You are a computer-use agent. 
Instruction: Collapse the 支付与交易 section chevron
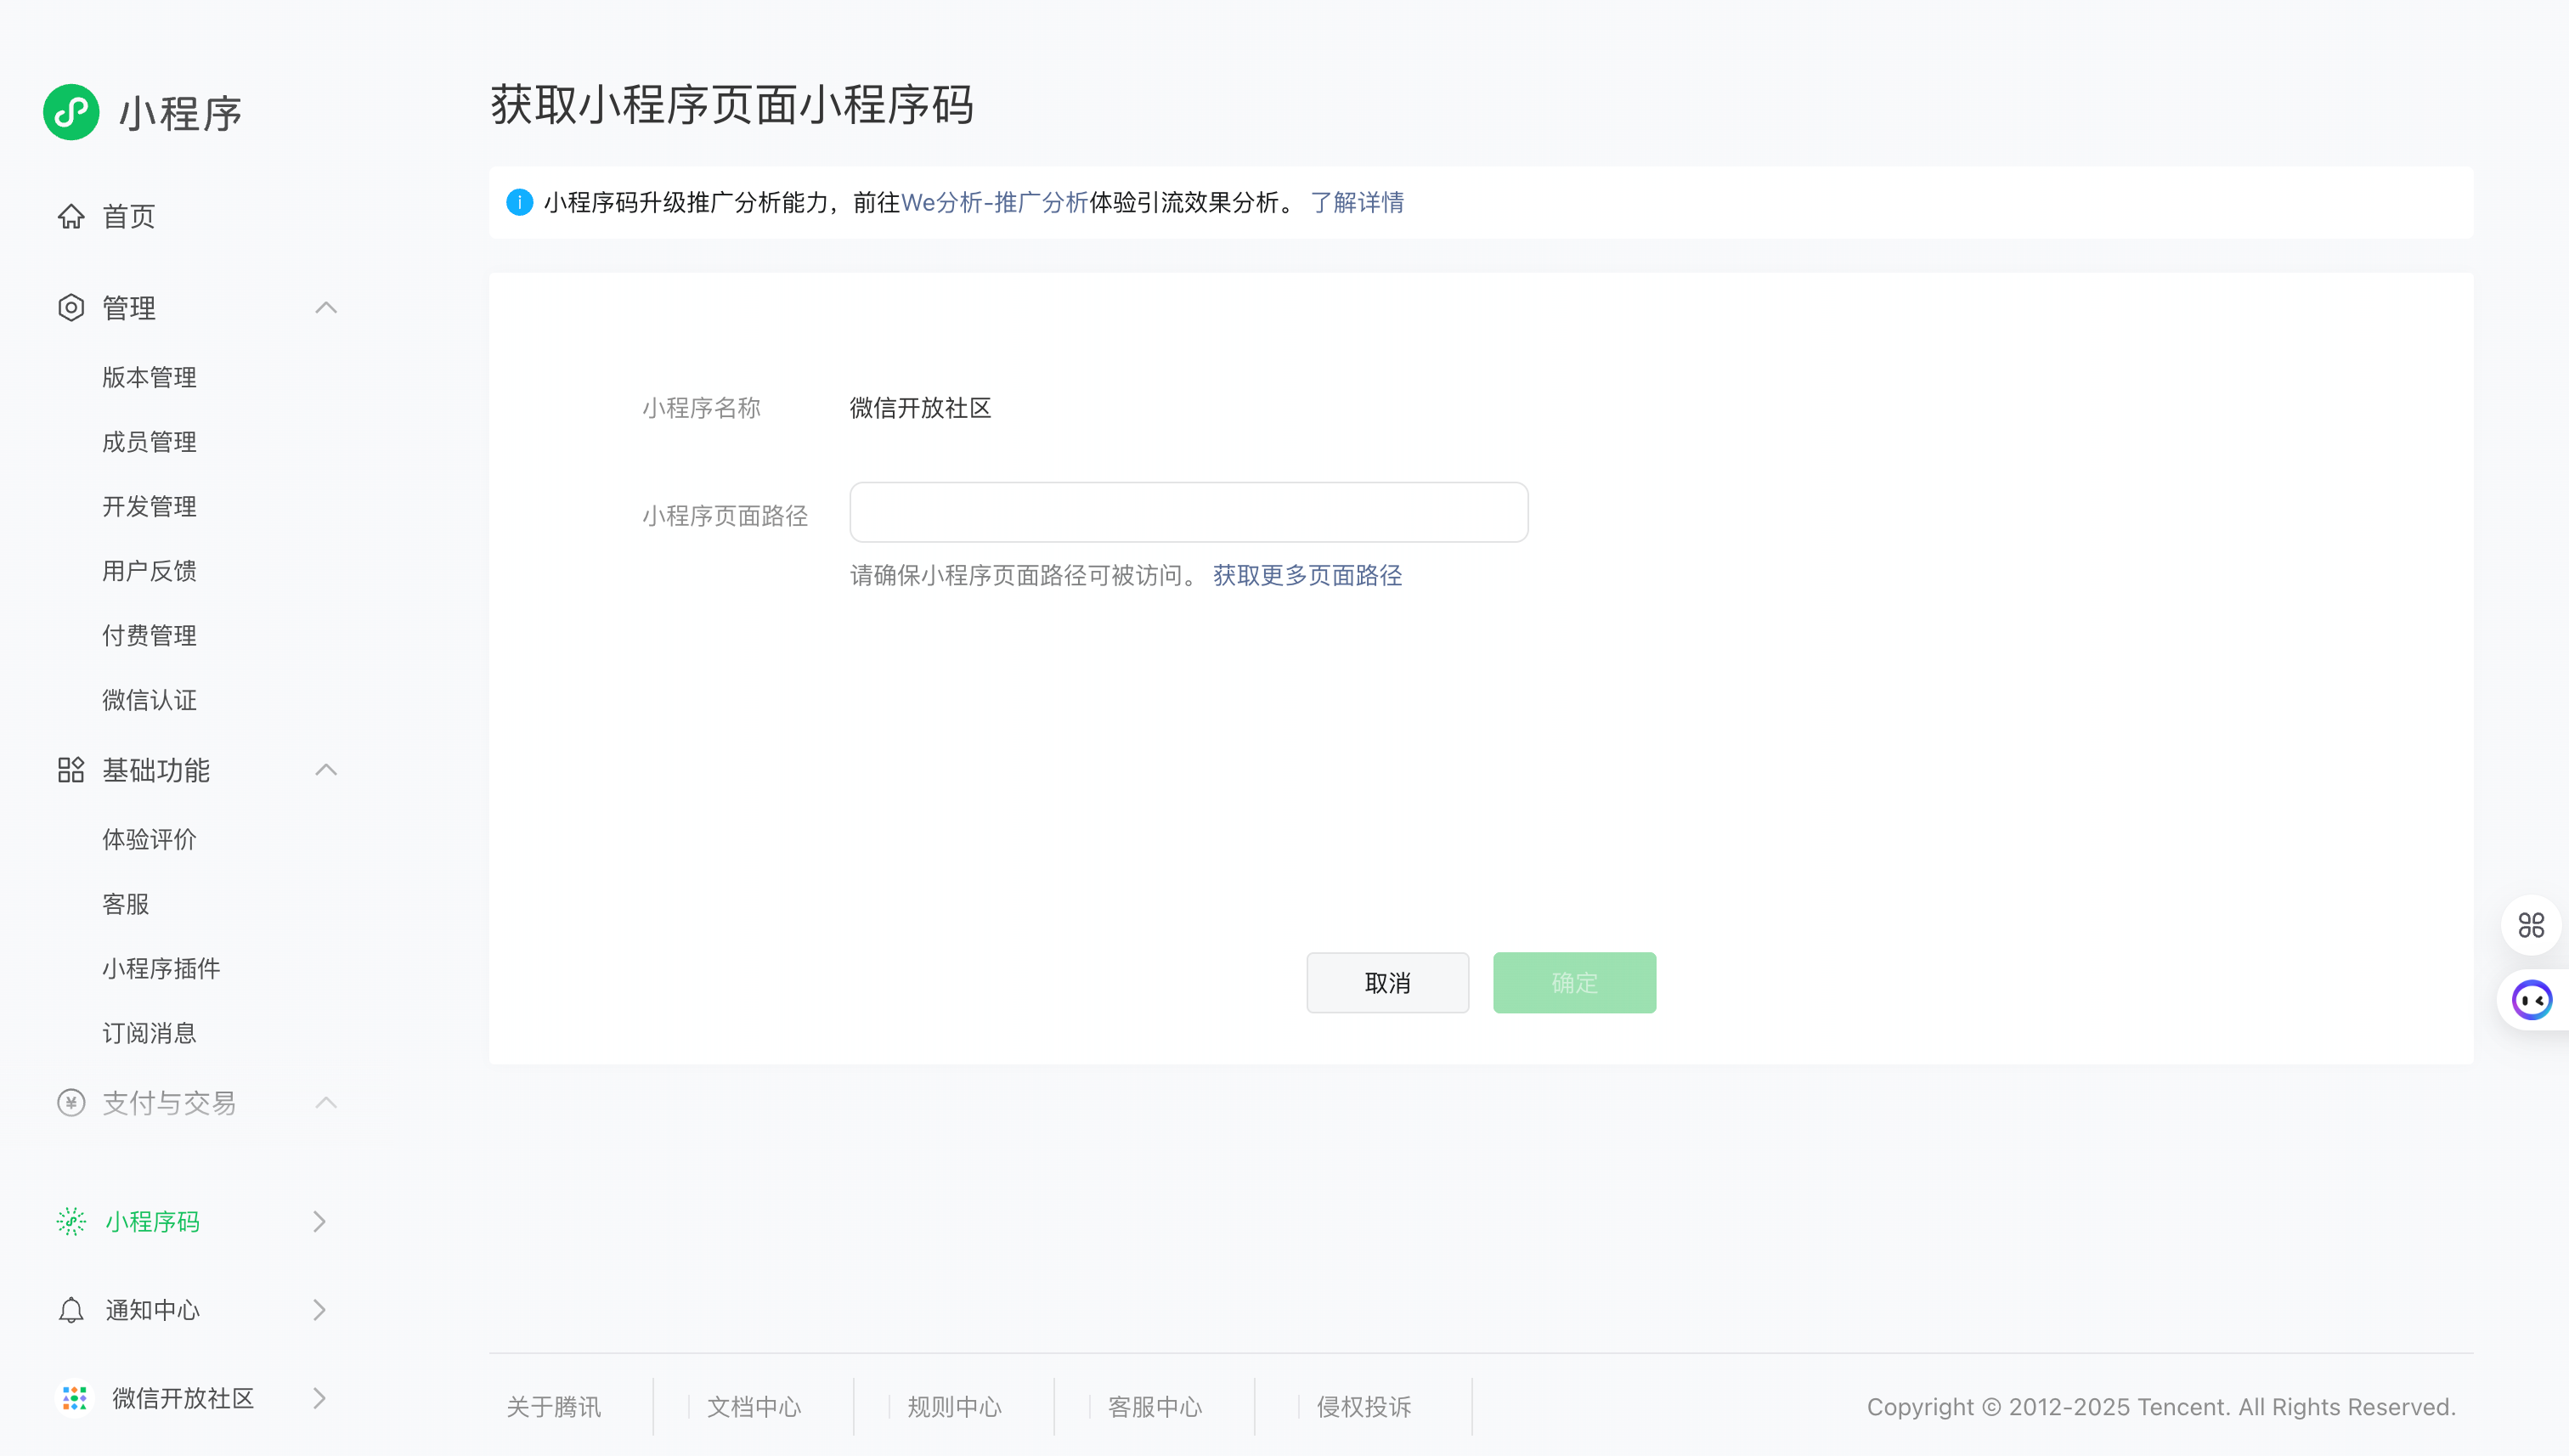coord(326,1103)
